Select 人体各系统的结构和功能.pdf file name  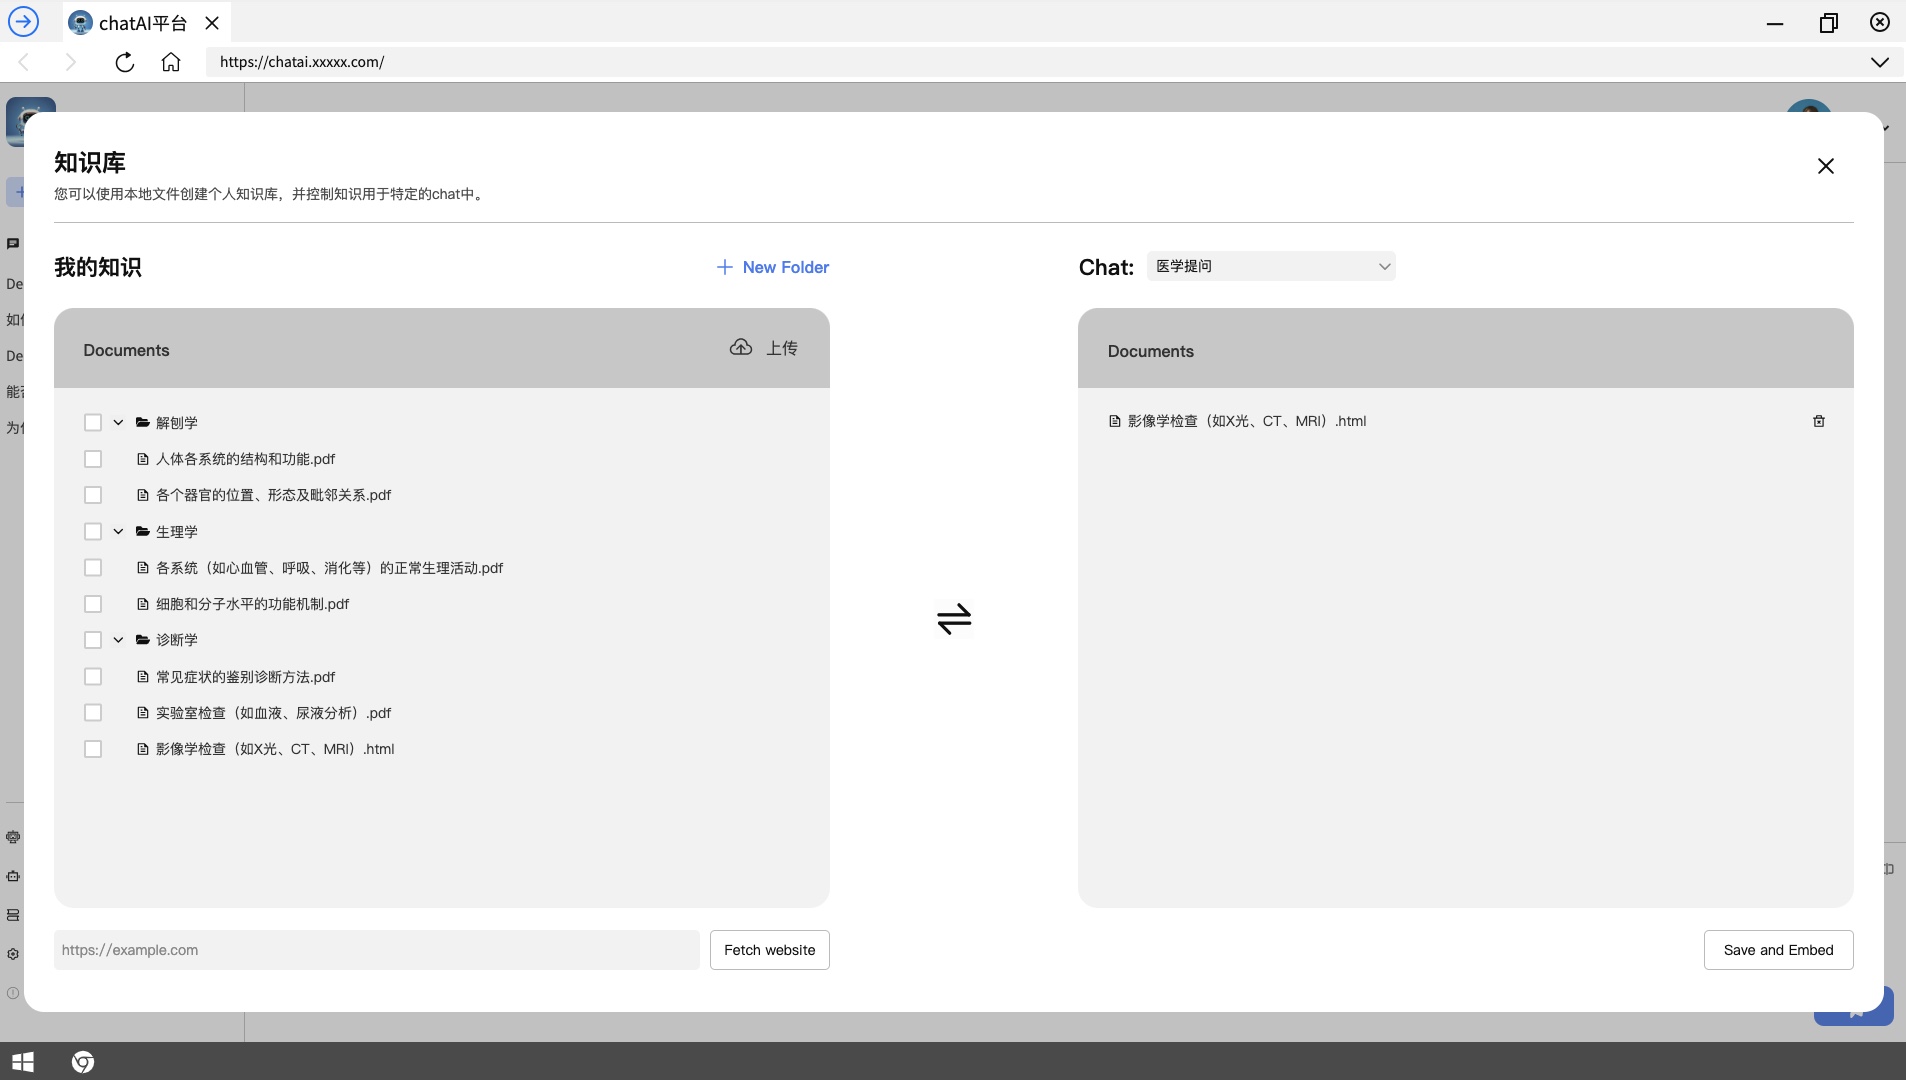[246, 459]
